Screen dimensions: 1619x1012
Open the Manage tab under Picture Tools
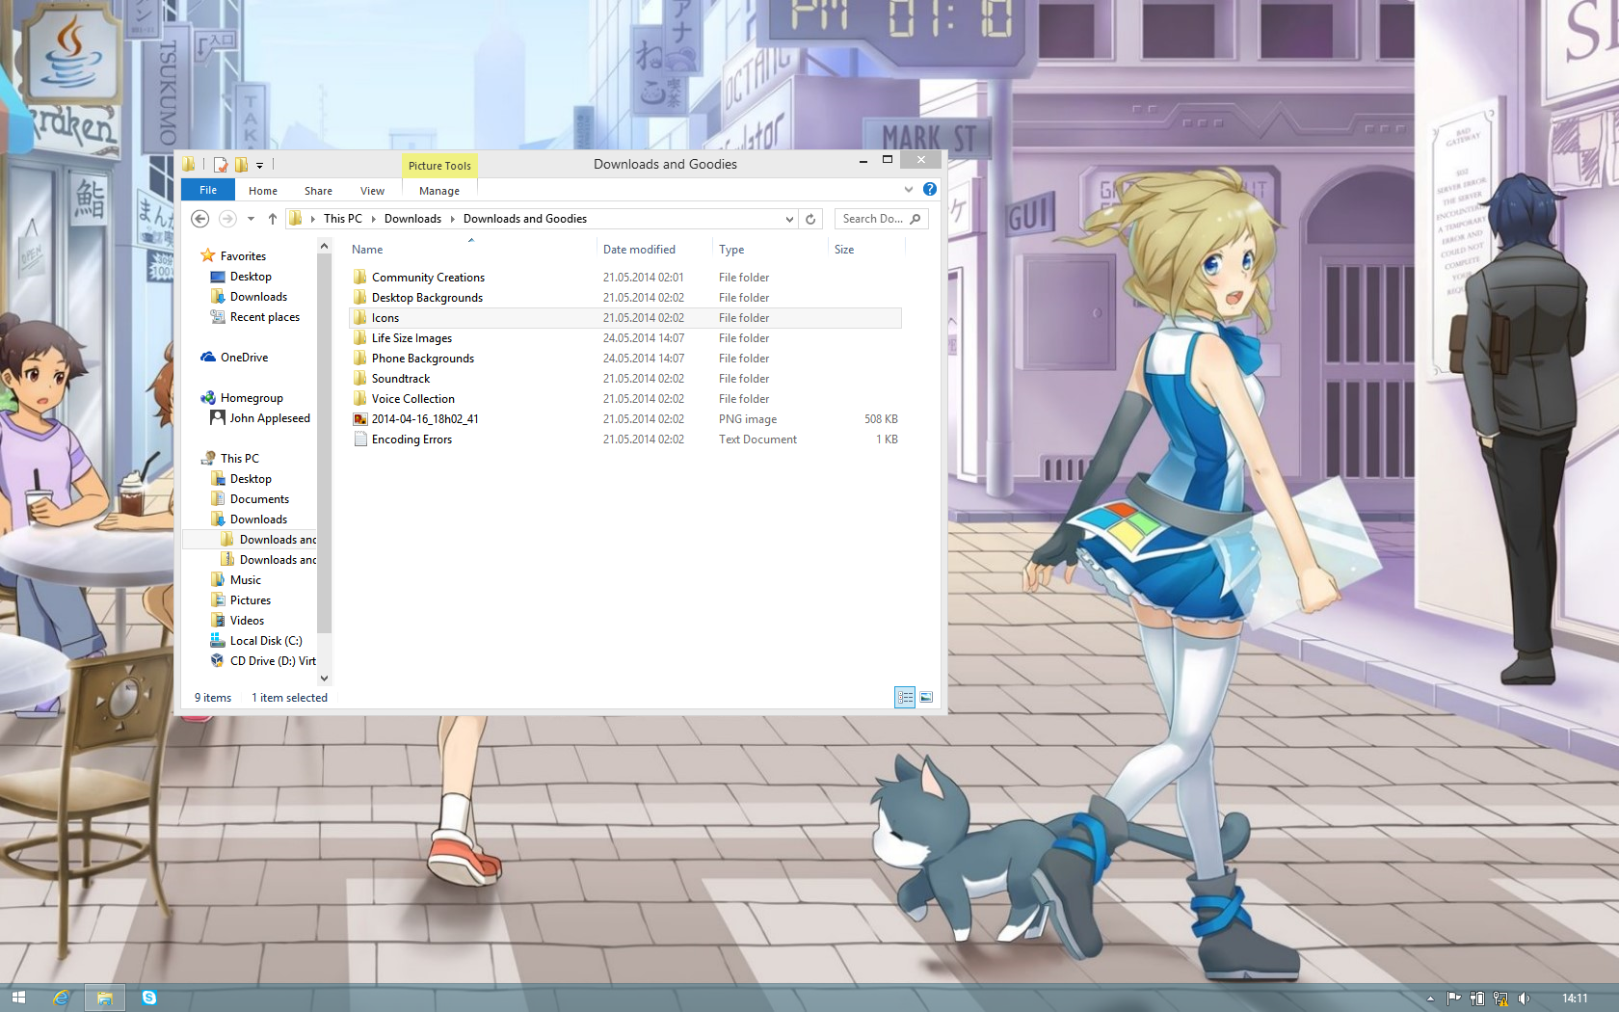(439, 191)
